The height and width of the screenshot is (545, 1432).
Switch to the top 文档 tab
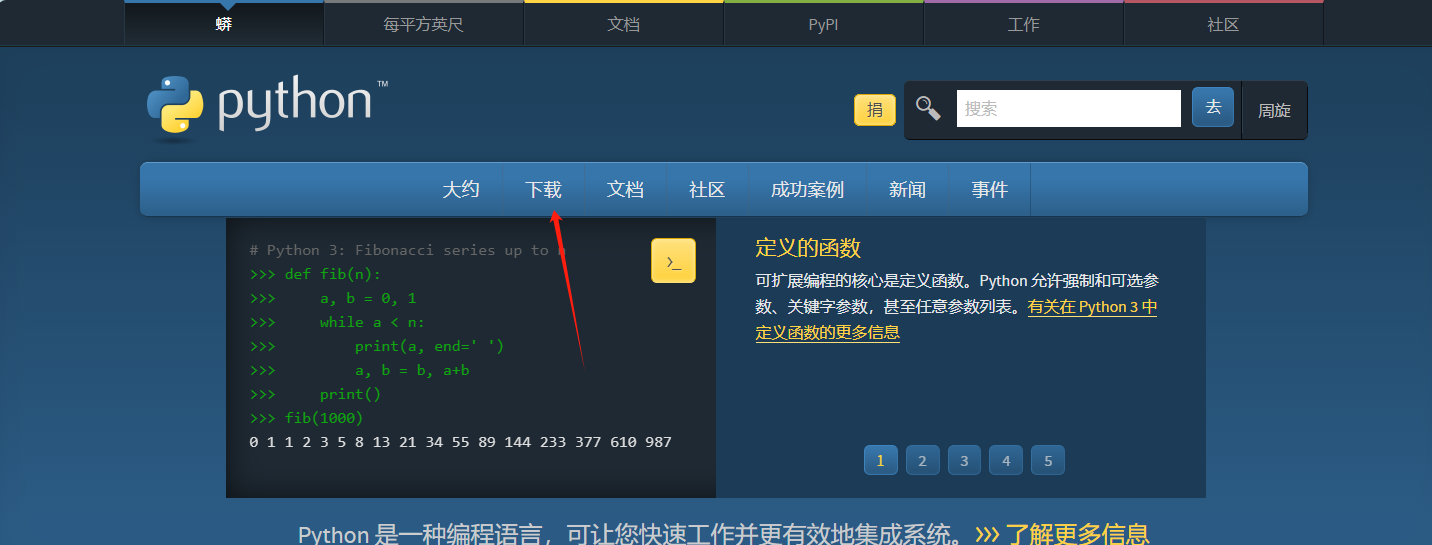[x=624, y=24]
